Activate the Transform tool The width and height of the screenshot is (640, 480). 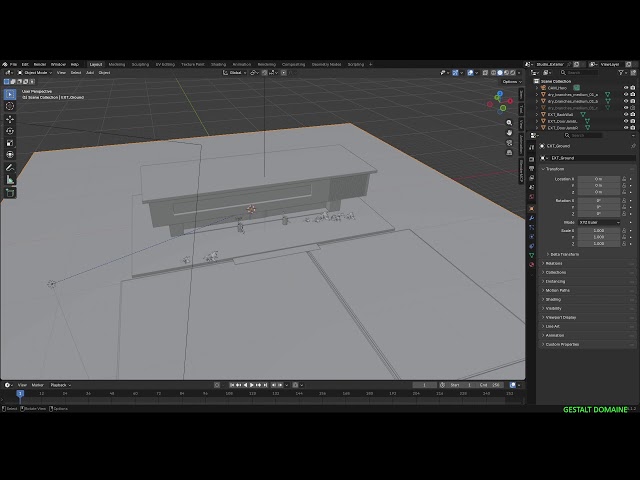click(x=10, y=155)
